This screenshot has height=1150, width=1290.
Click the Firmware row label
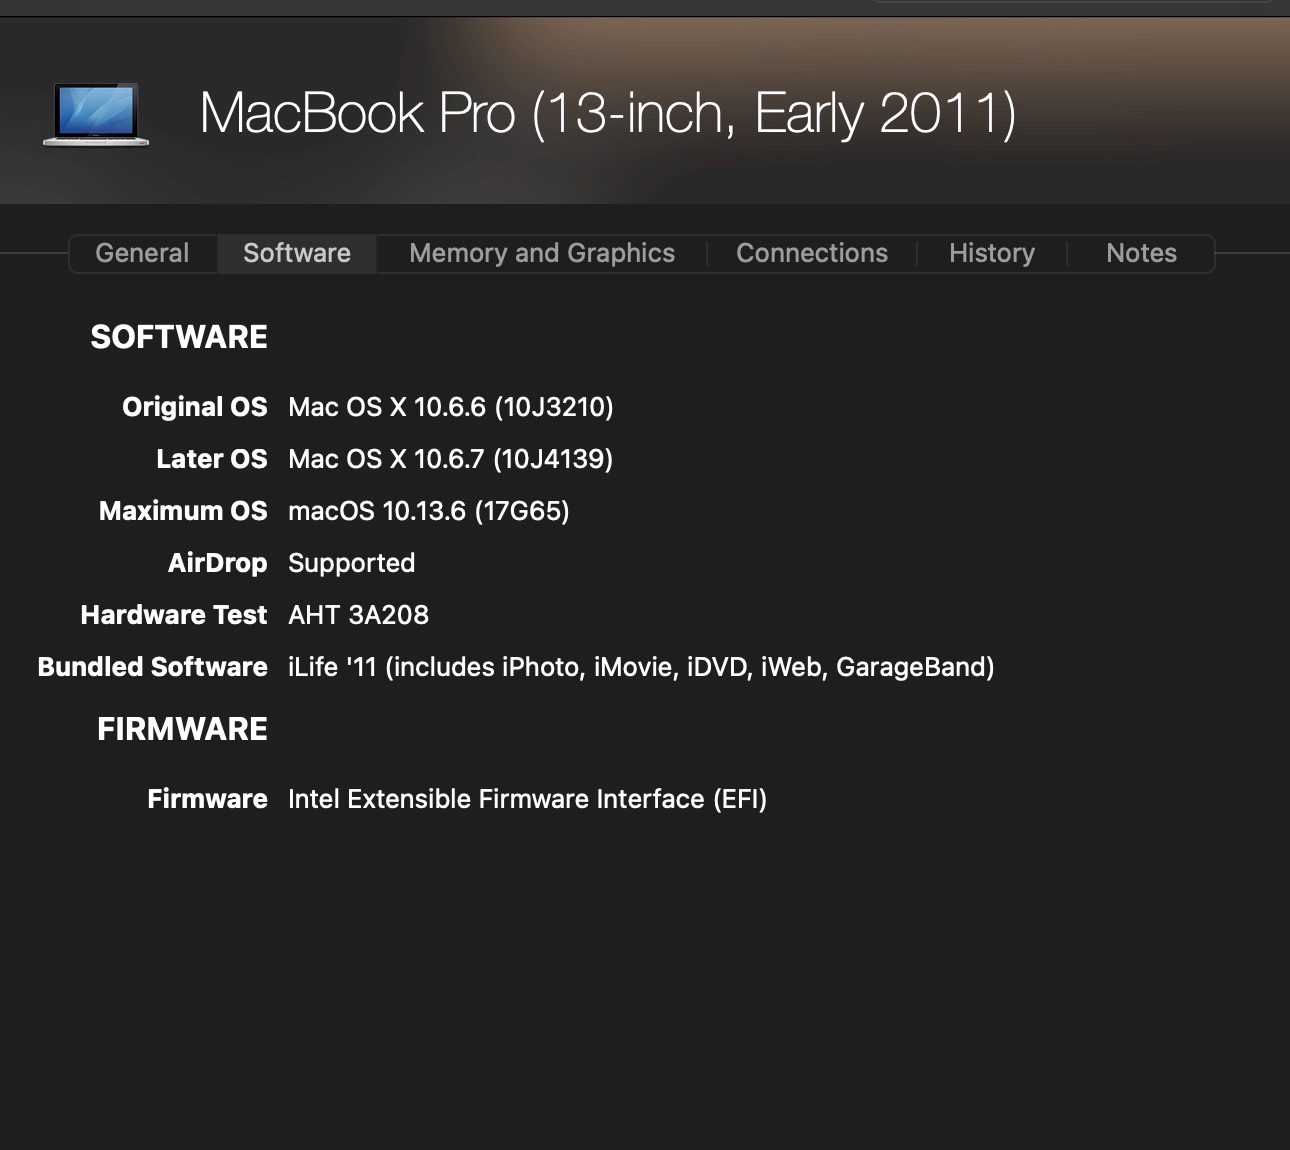tap(208, 799)
